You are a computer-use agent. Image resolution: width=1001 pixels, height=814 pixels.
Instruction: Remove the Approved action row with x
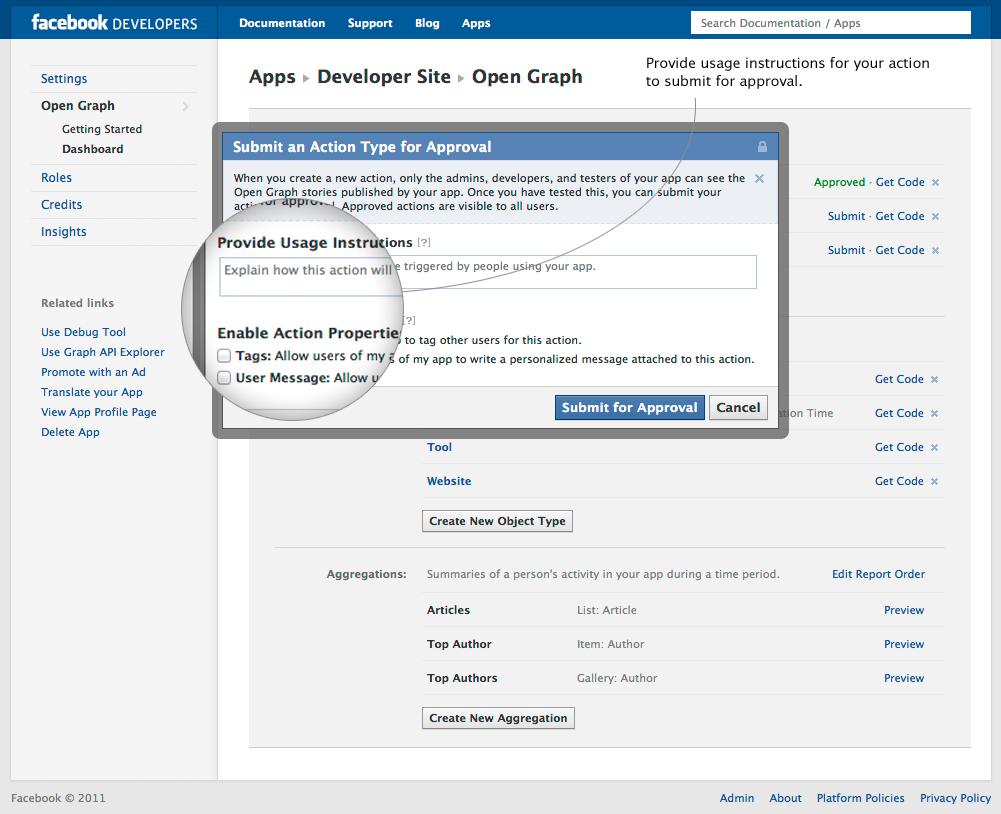pos(935,183)
